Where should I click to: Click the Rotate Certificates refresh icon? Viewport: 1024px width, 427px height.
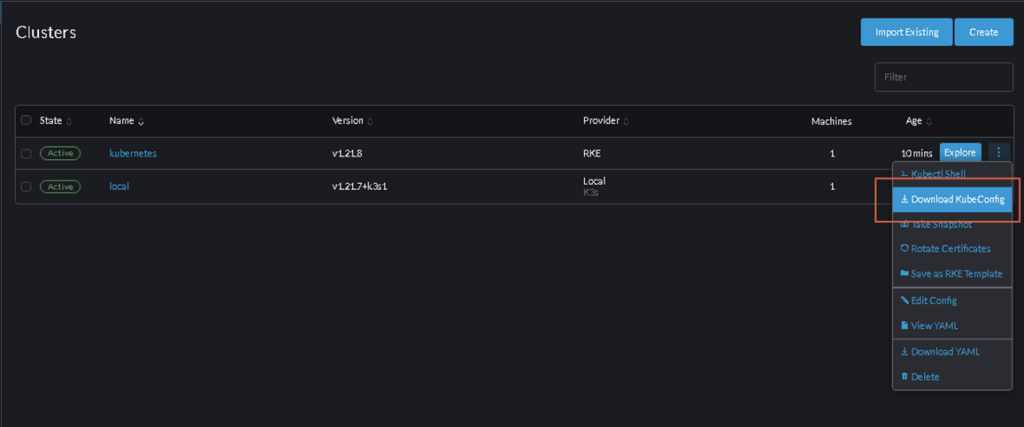pos(904,248)
